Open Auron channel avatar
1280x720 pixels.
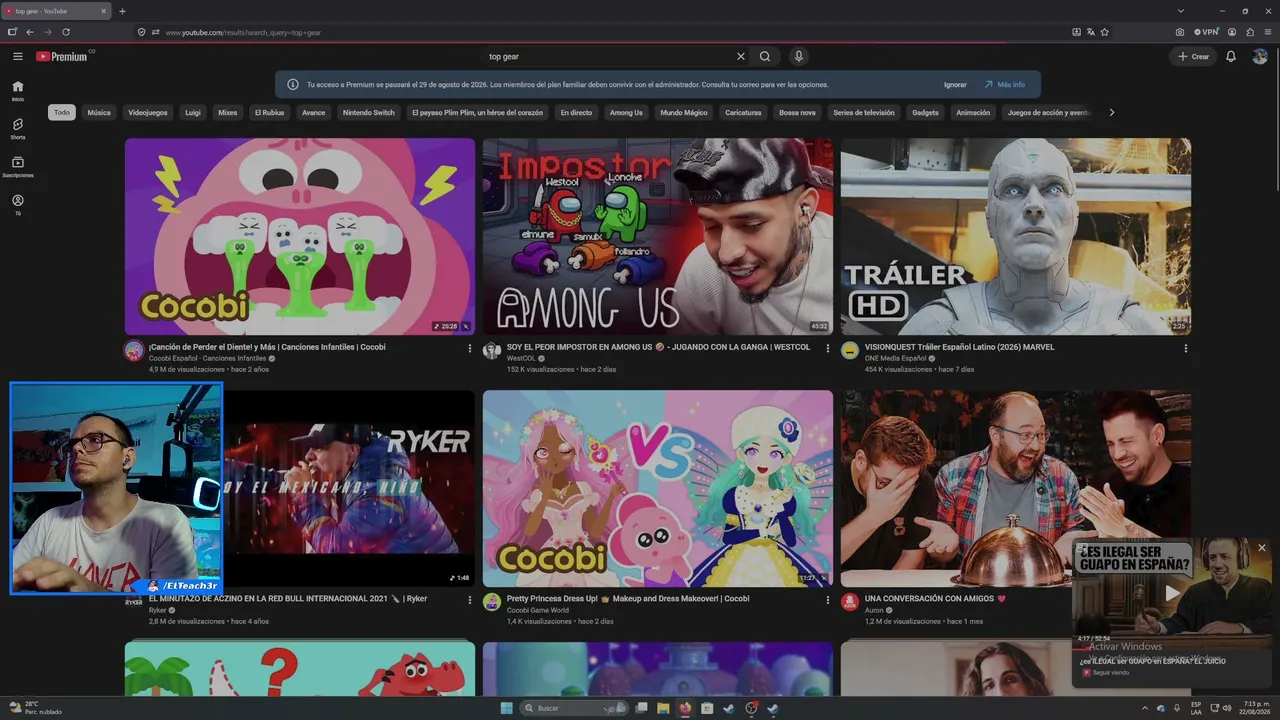(x=850, y=602)
